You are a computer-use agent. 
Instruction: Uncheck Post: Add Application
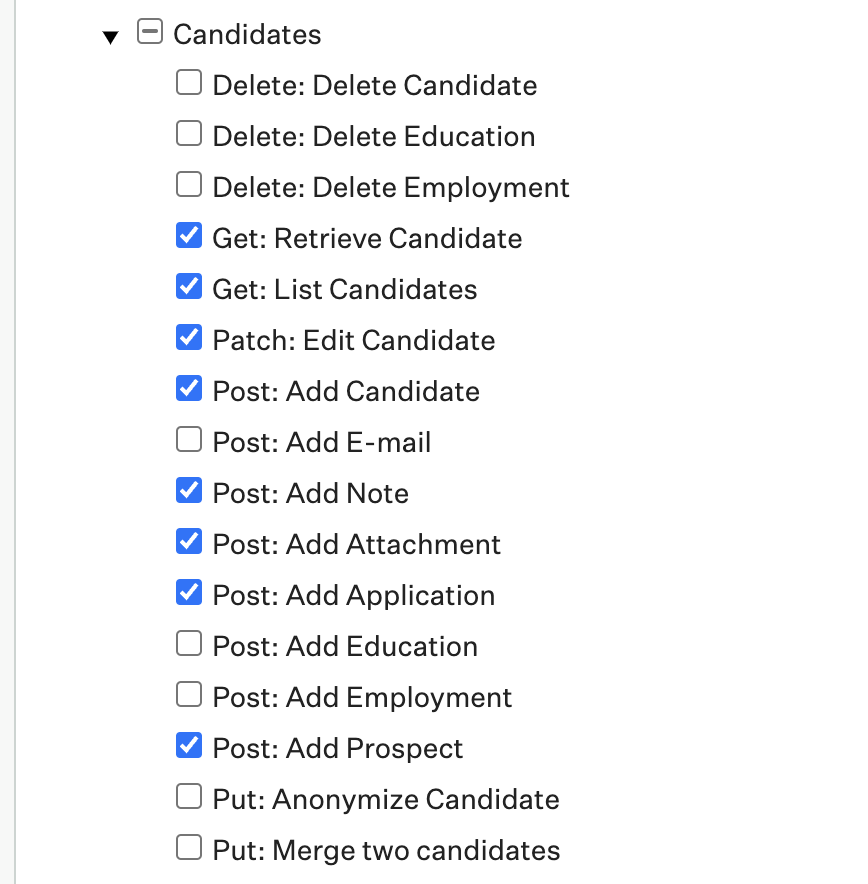188,593
